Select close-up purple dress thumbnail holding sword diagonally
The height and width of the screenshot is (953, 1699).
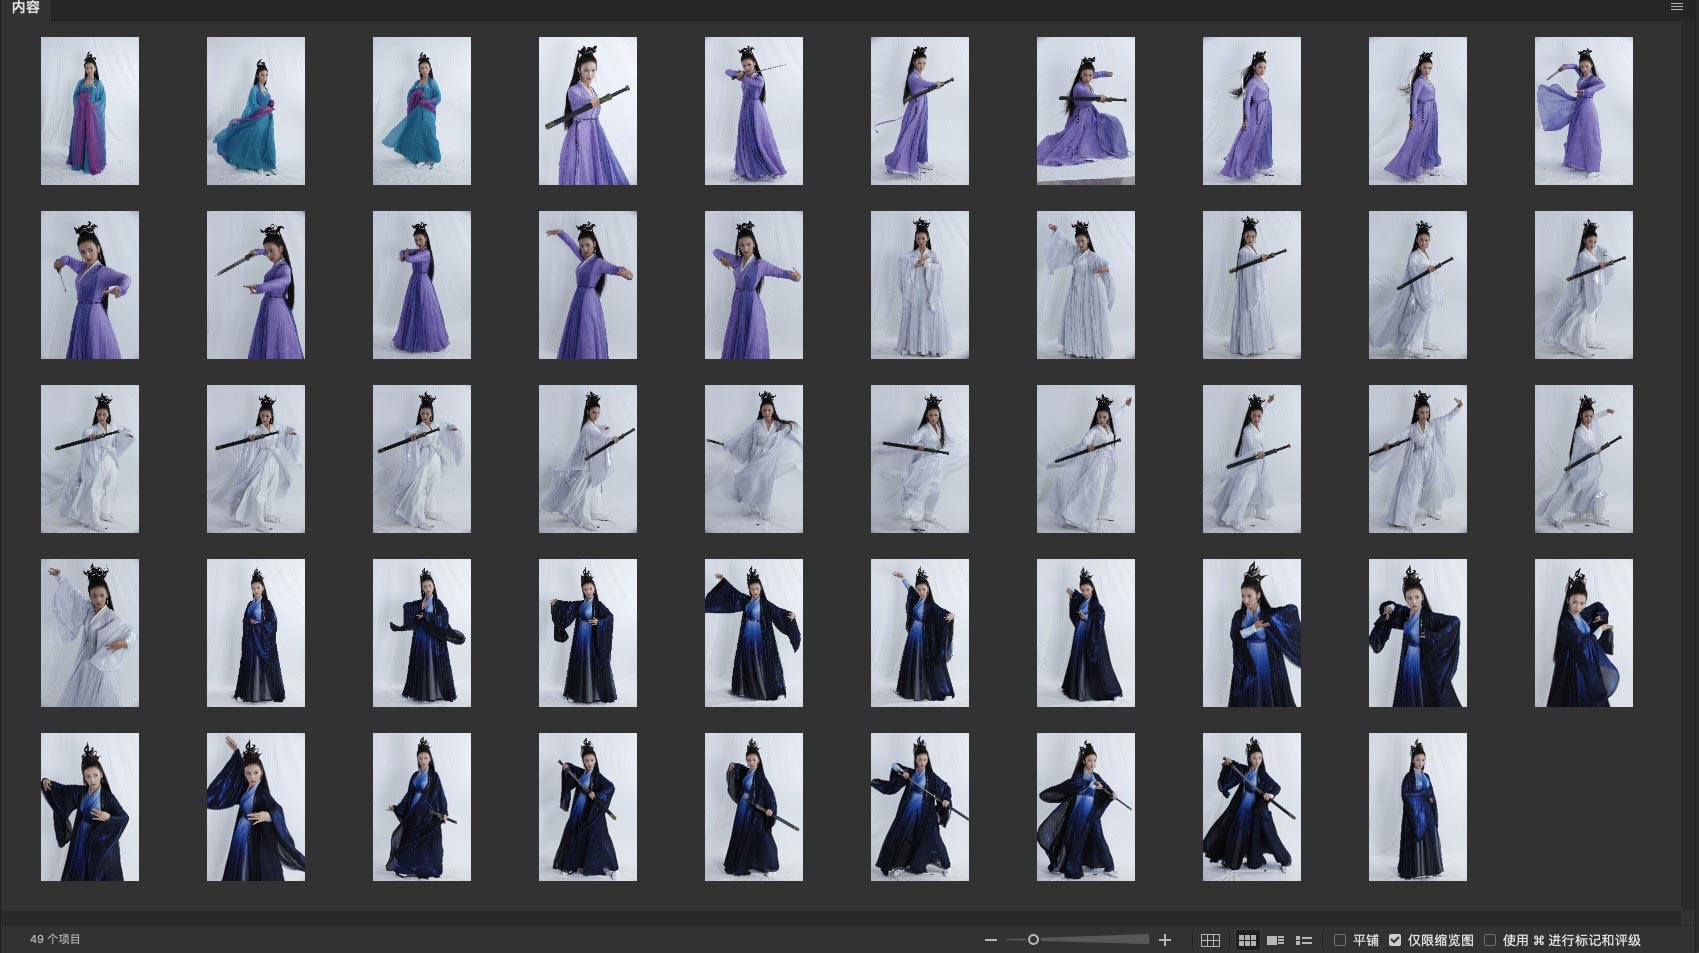(x=588, y=111)
